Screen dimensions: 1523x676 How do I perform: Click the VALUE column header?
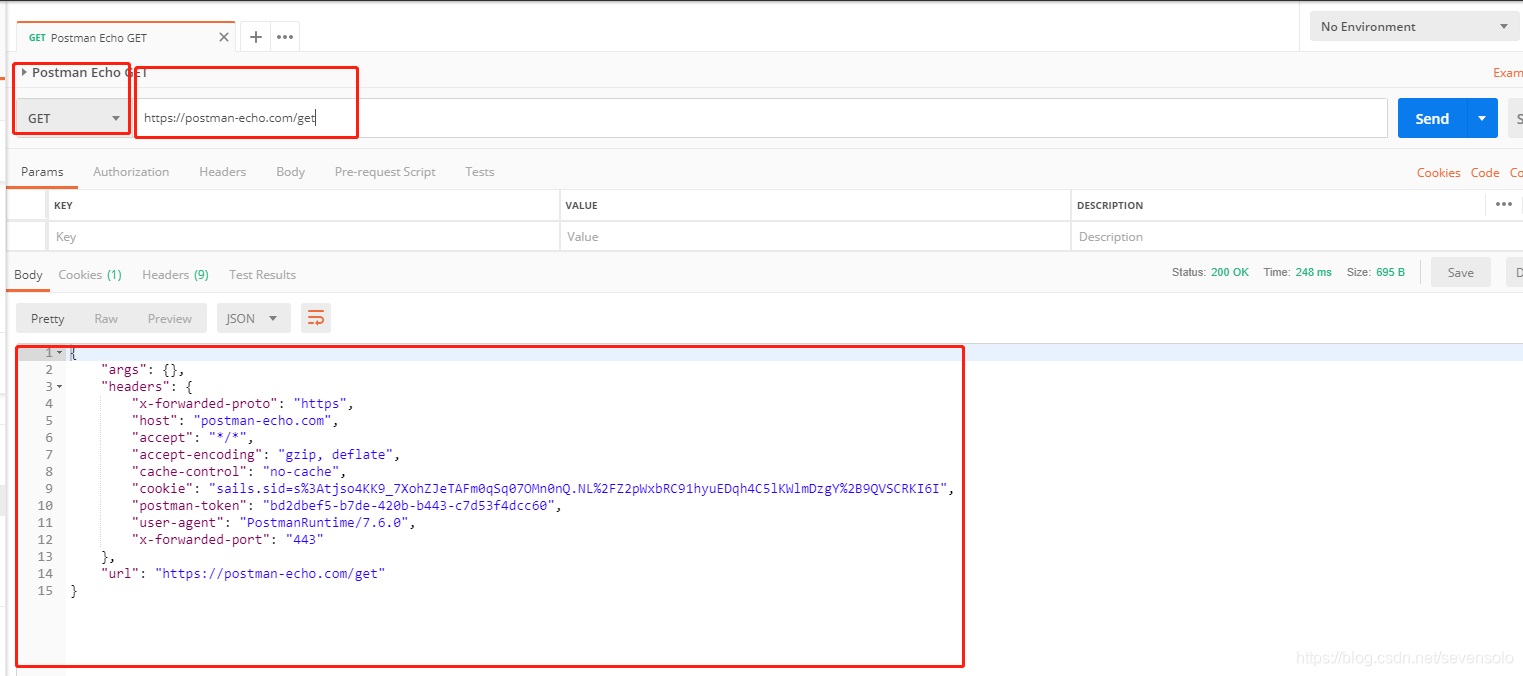point(581,205)
